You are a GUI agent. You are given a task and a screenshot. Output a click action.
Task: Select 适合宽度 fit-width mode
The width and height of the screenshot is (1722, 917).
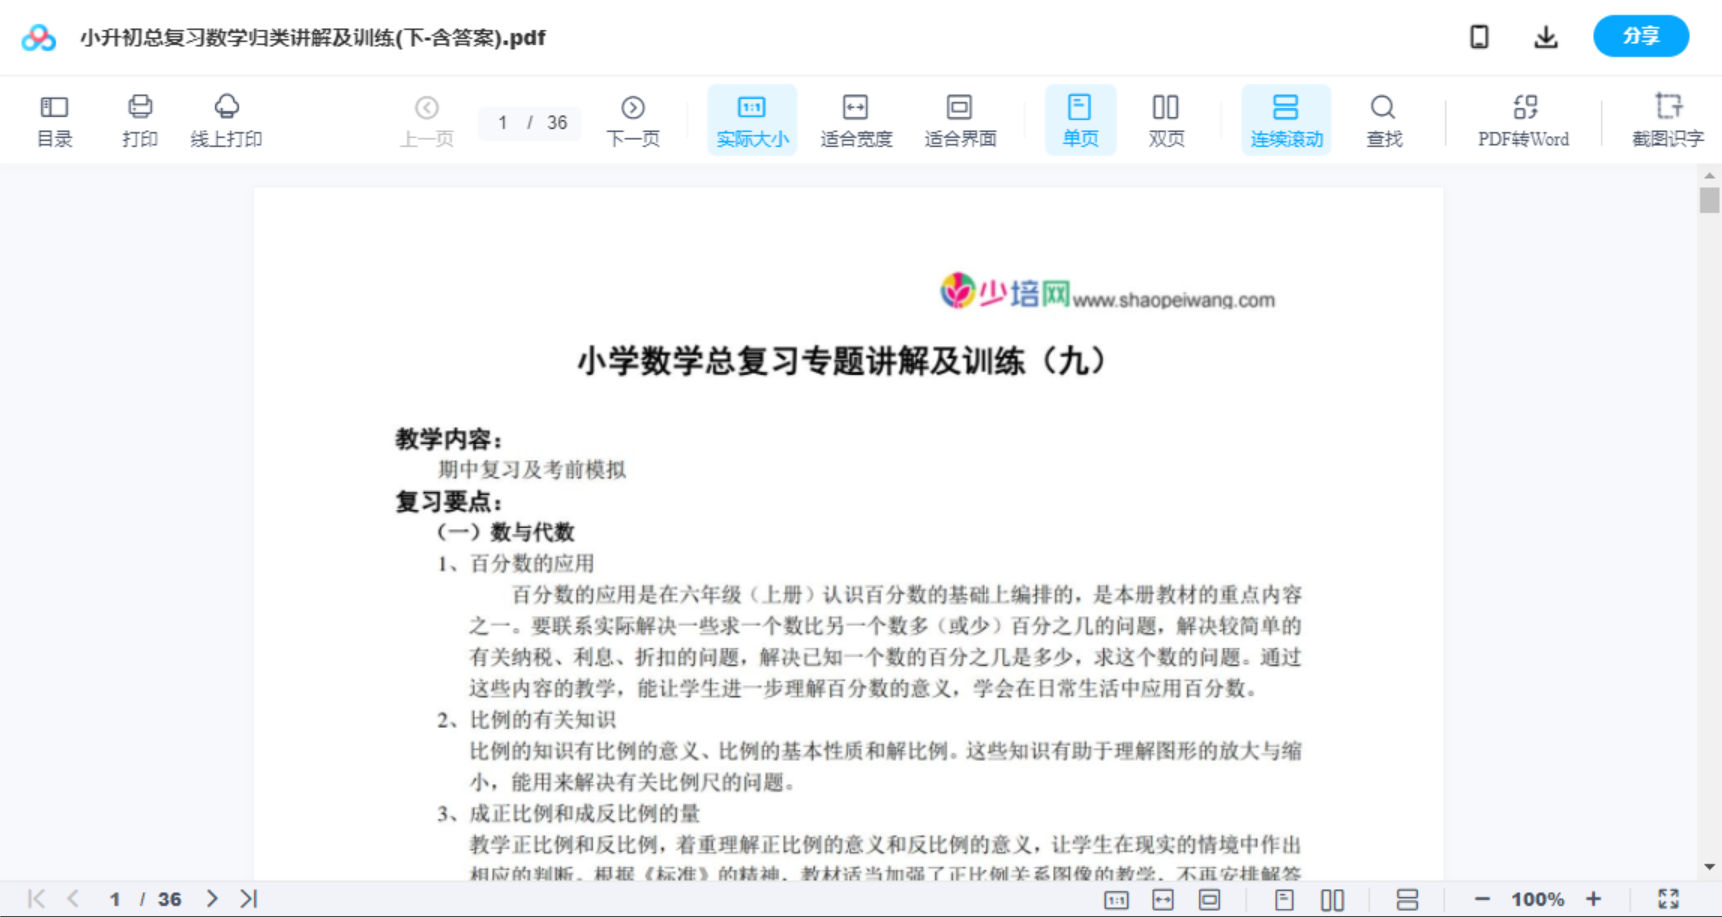[x=856, y=119]
